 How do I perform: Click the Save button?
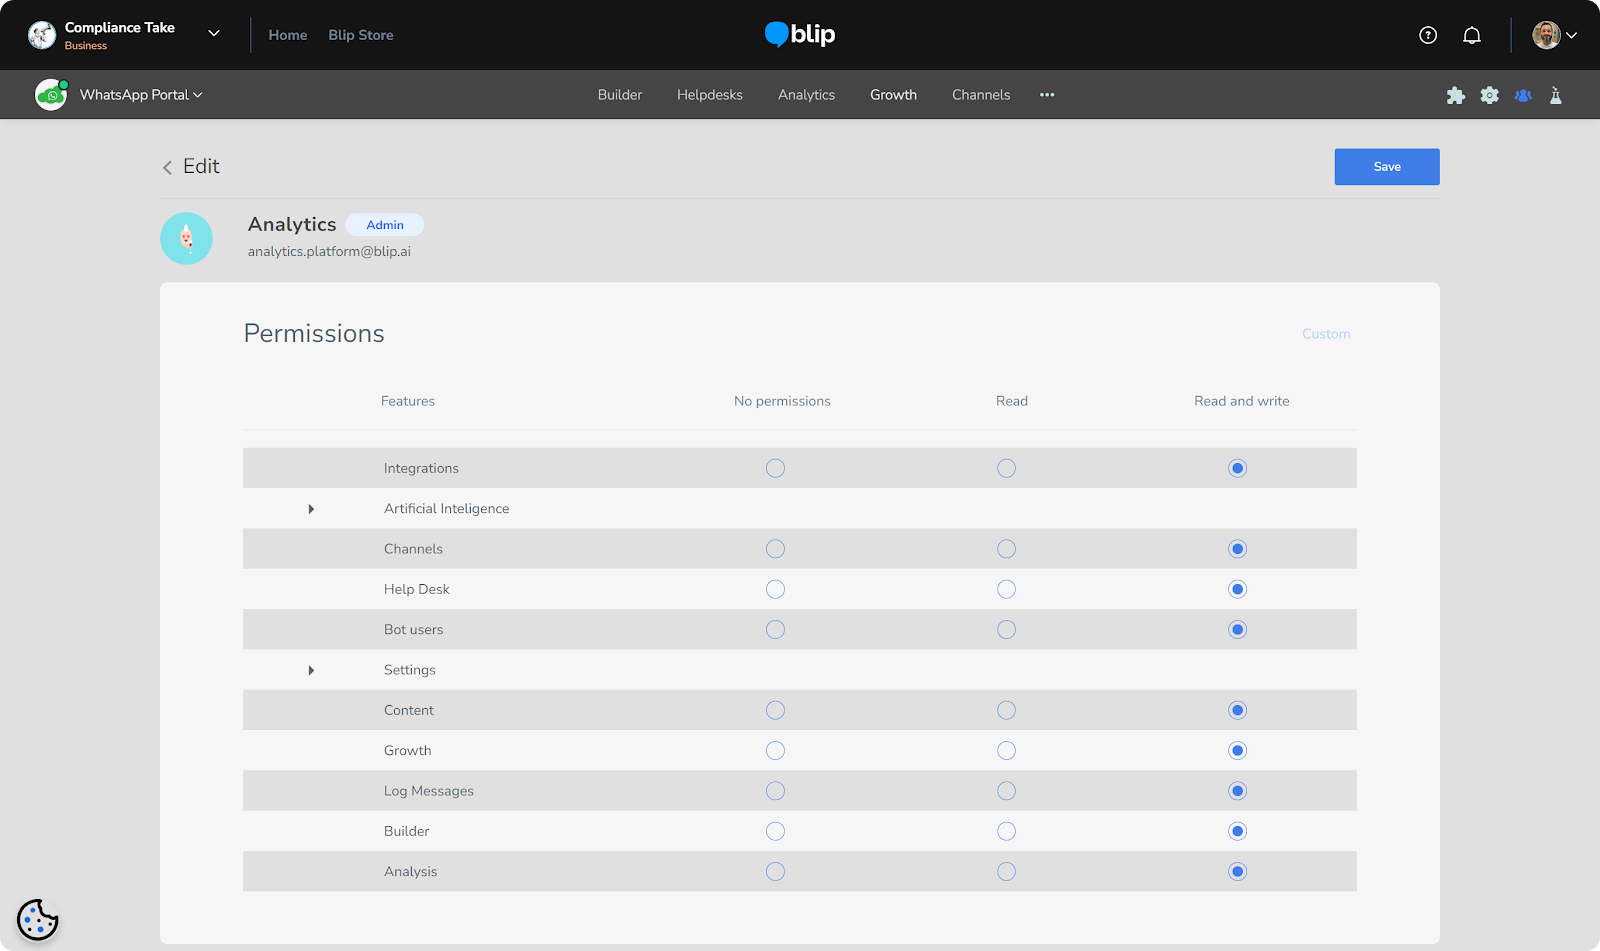click(x=1386, y=167)
